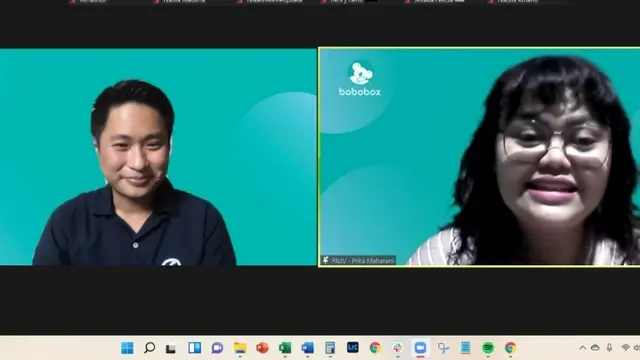Open Notepad from the taskbar
This screenshot has height=360, width=640.
[x=465, y=348]
